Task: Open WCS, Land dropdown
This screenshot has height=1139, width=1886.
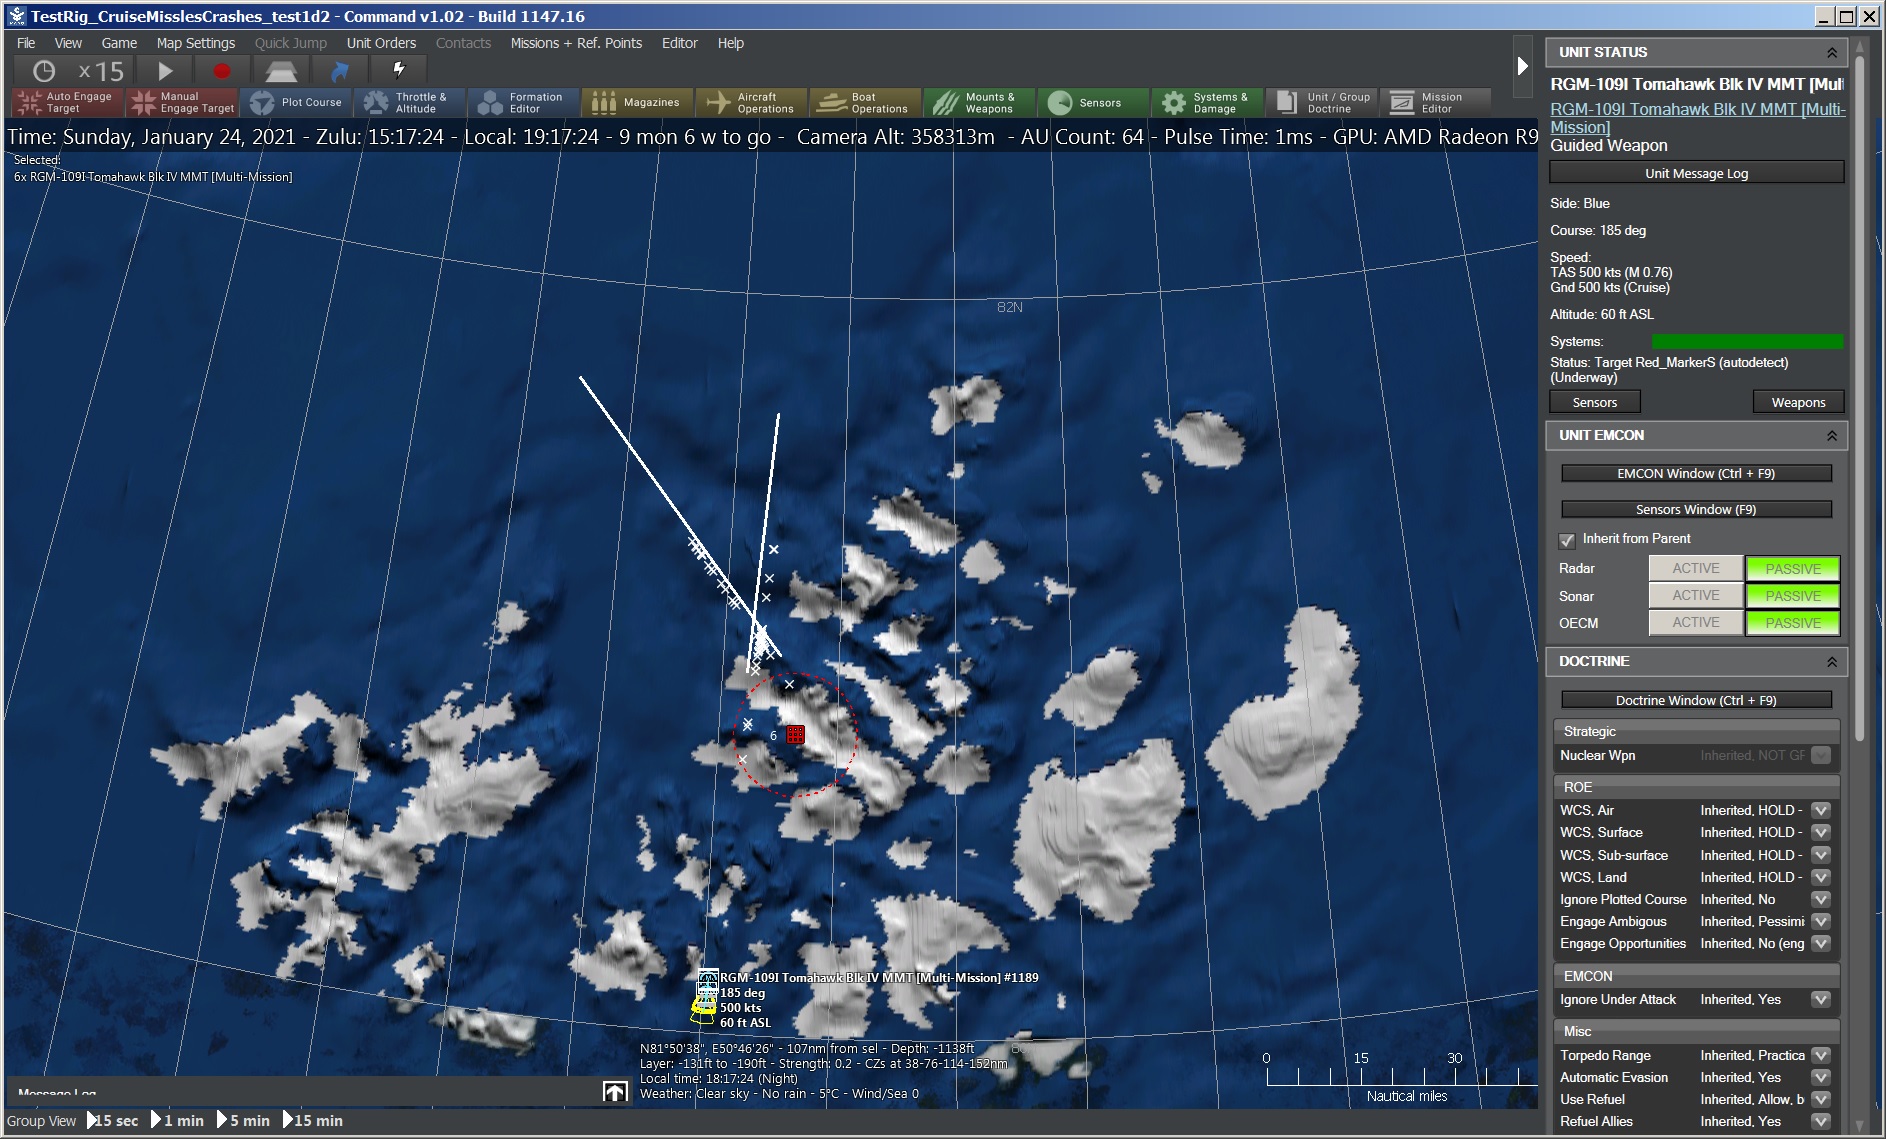Action: pyautogui.click(x=1820, y=877)
